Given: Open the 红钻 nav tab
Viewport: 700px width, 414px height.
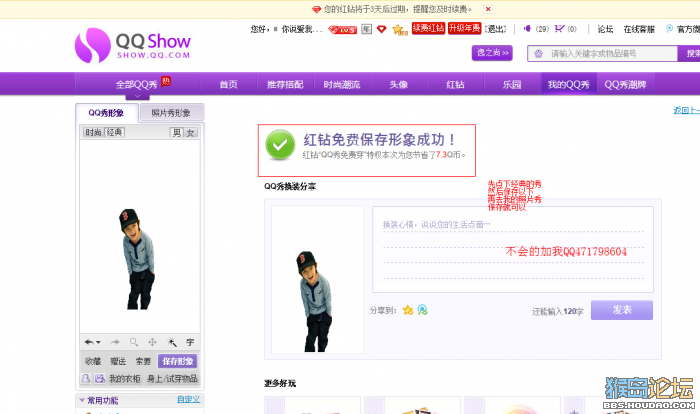Looking at the screenshot, I should (455, 84).
